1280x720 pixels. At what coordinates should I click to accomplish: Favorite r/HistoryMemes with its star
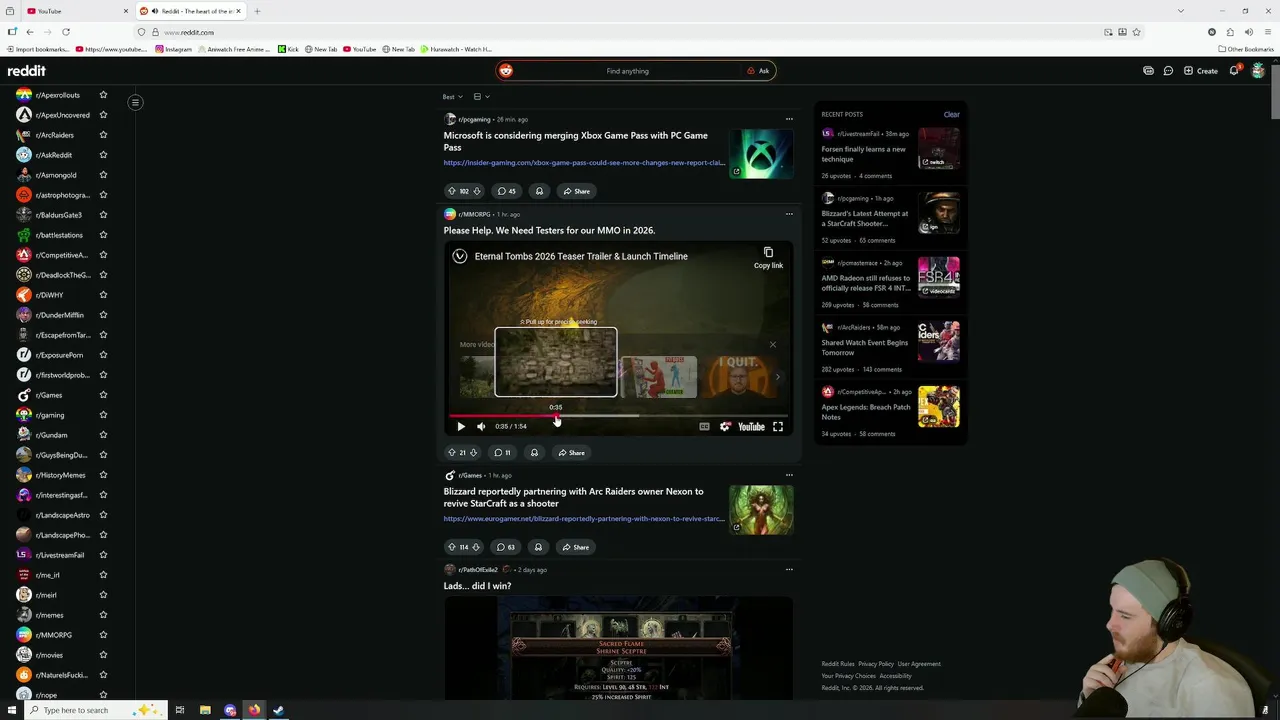click(x=103, y=475)
